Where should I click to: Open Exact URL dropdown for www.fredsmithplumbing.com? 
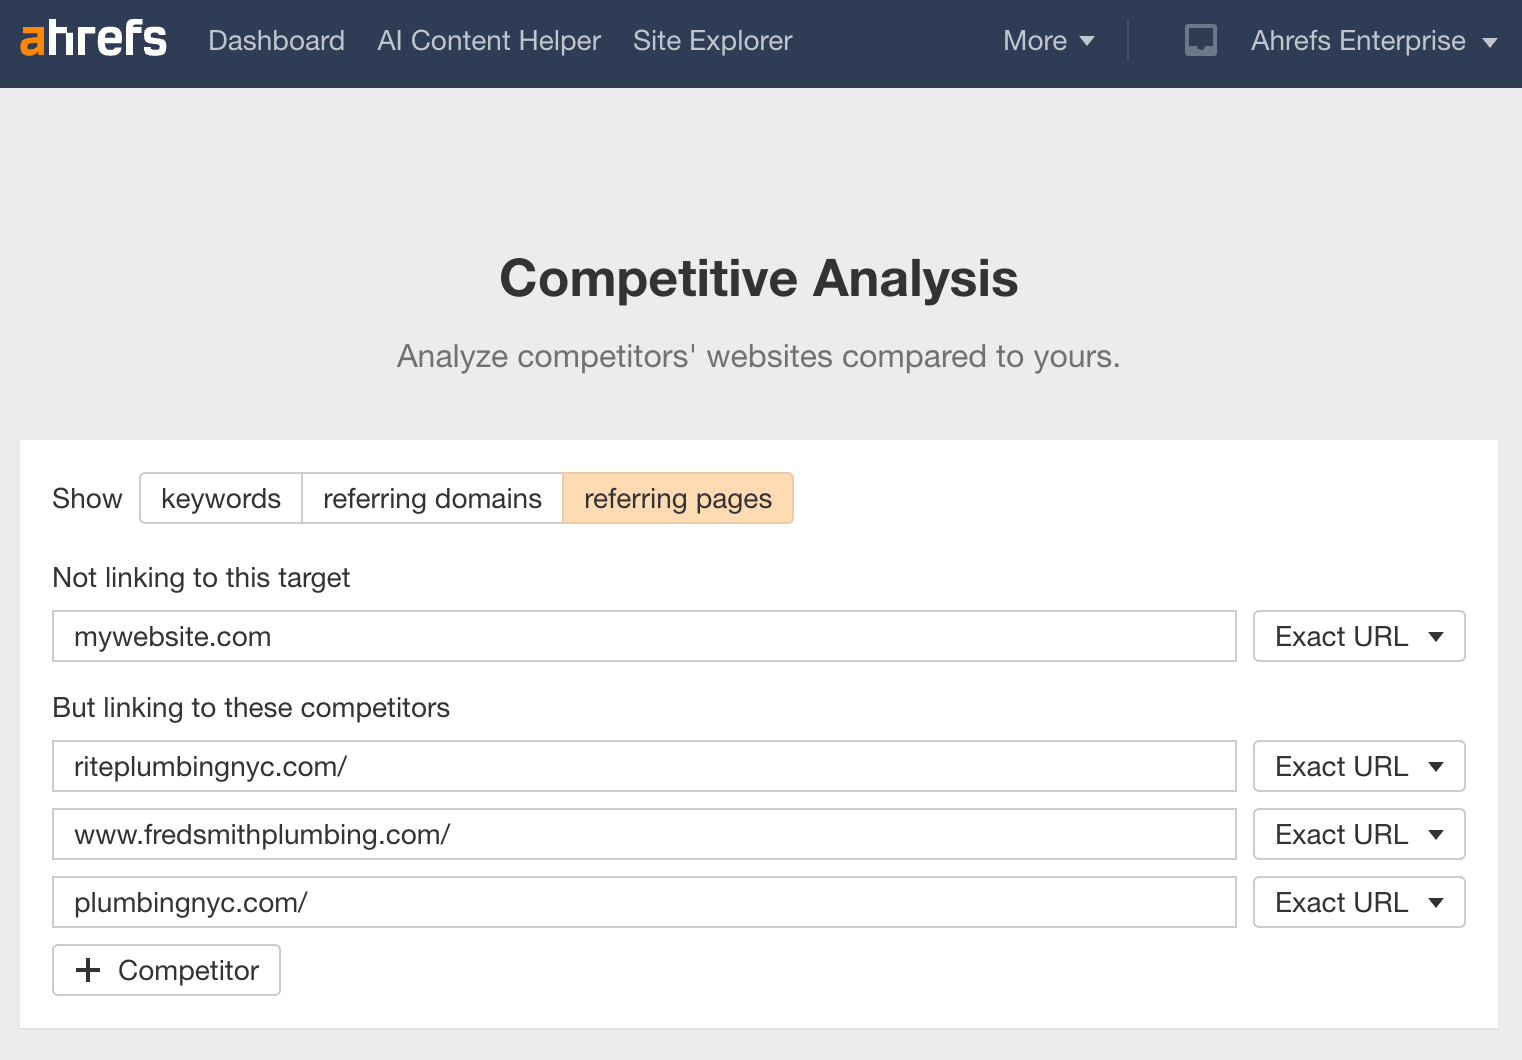(x=1358, y=834)
